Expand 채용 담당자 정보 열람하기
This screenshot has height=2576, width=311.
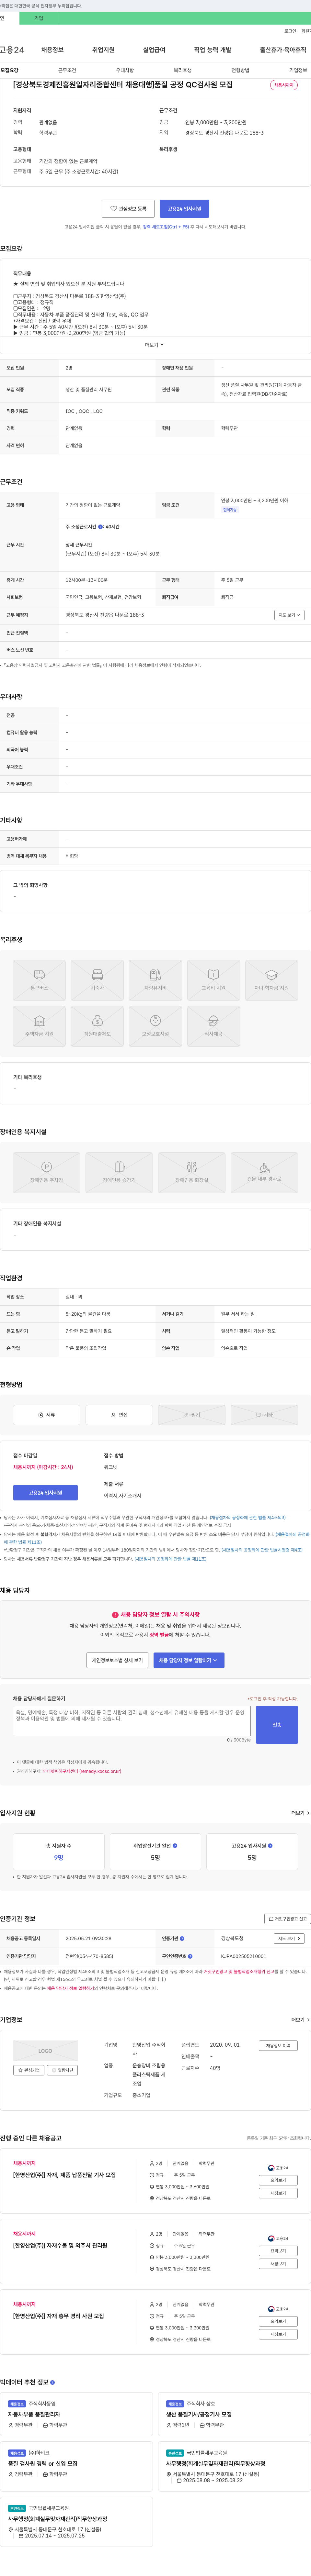point(189,1660)
